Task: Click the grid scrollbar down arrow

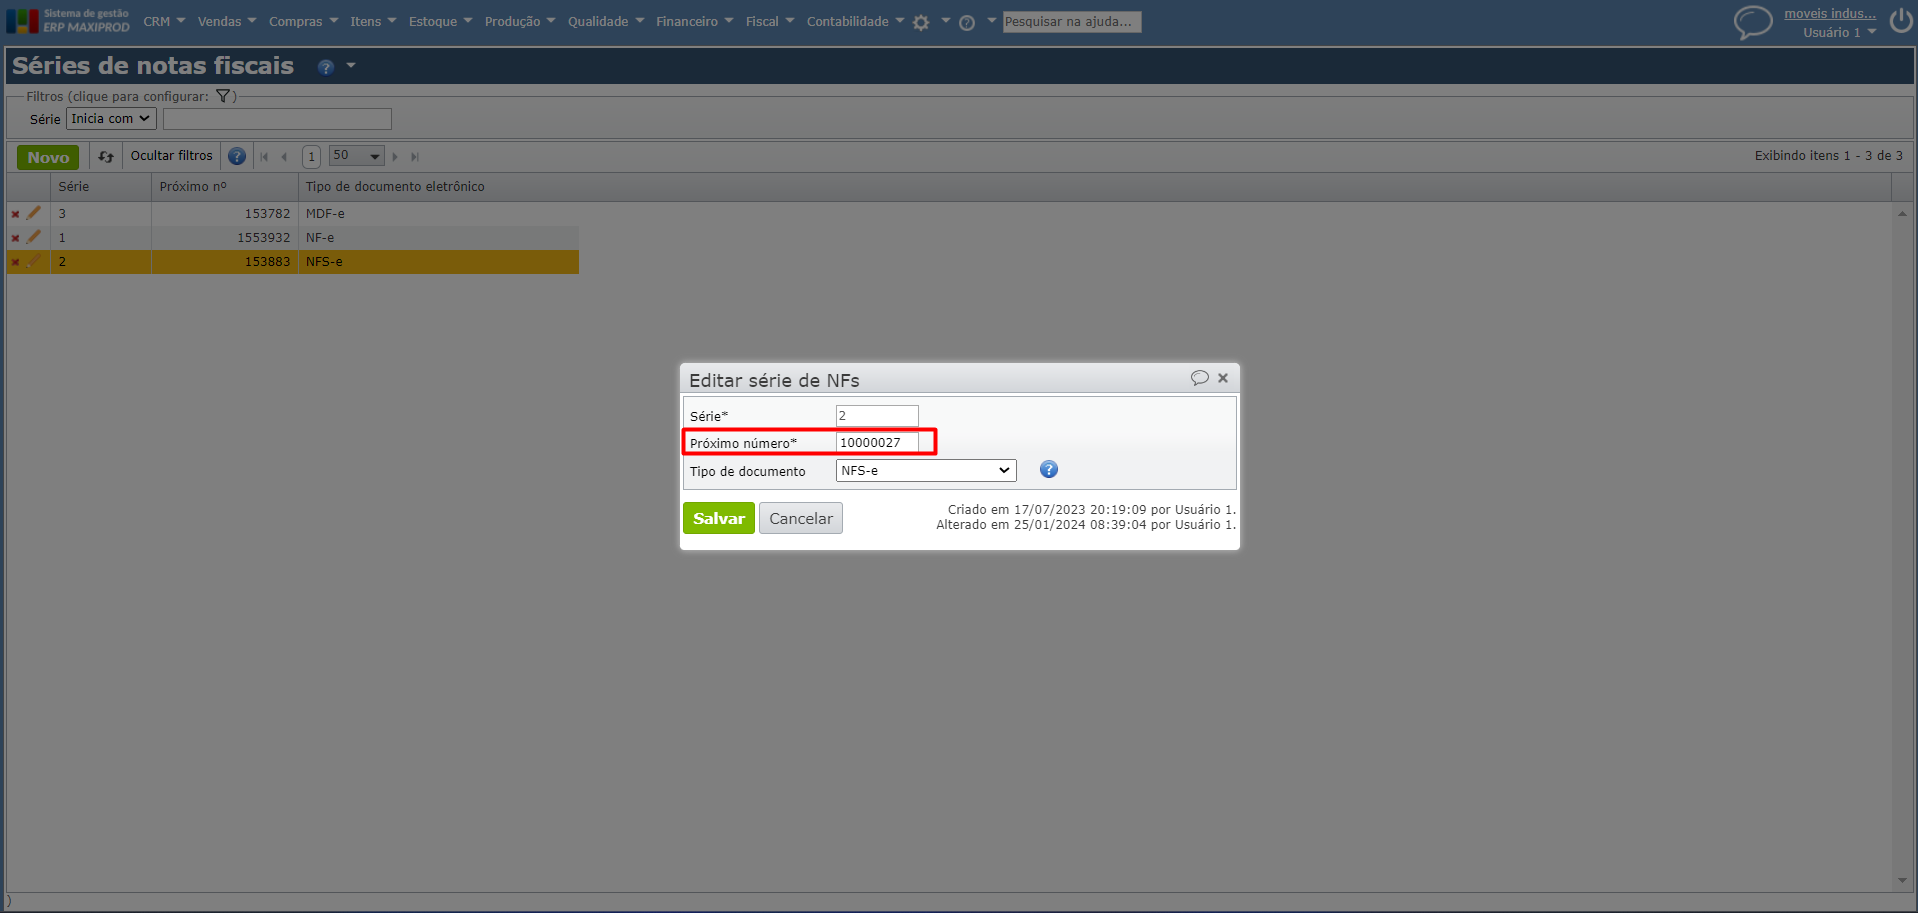Action: 1902,881
